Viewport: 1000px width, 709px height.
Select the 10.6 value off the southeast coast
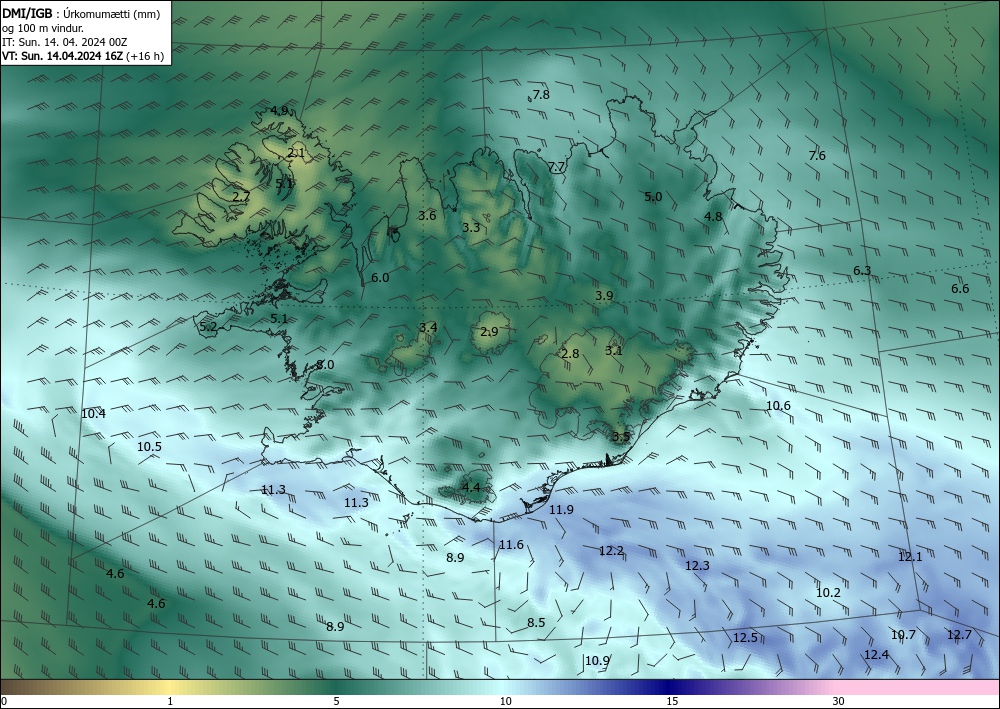pyautogui.click(x=778, y=406)
